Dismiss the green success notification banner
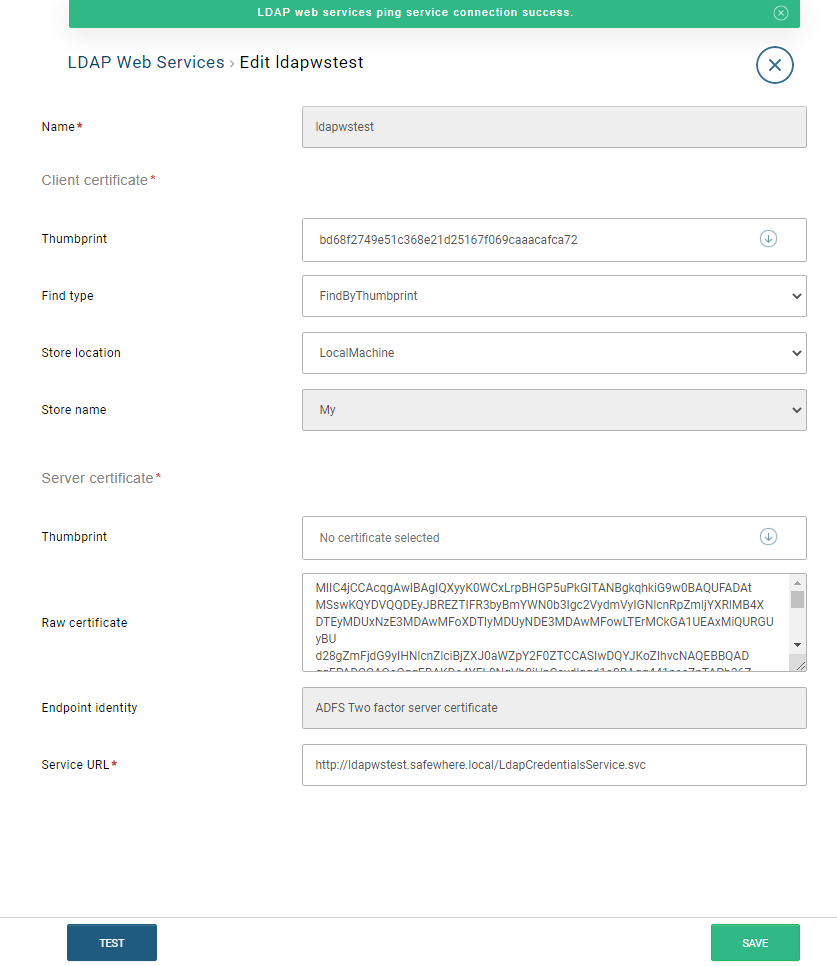 (783, 13)
